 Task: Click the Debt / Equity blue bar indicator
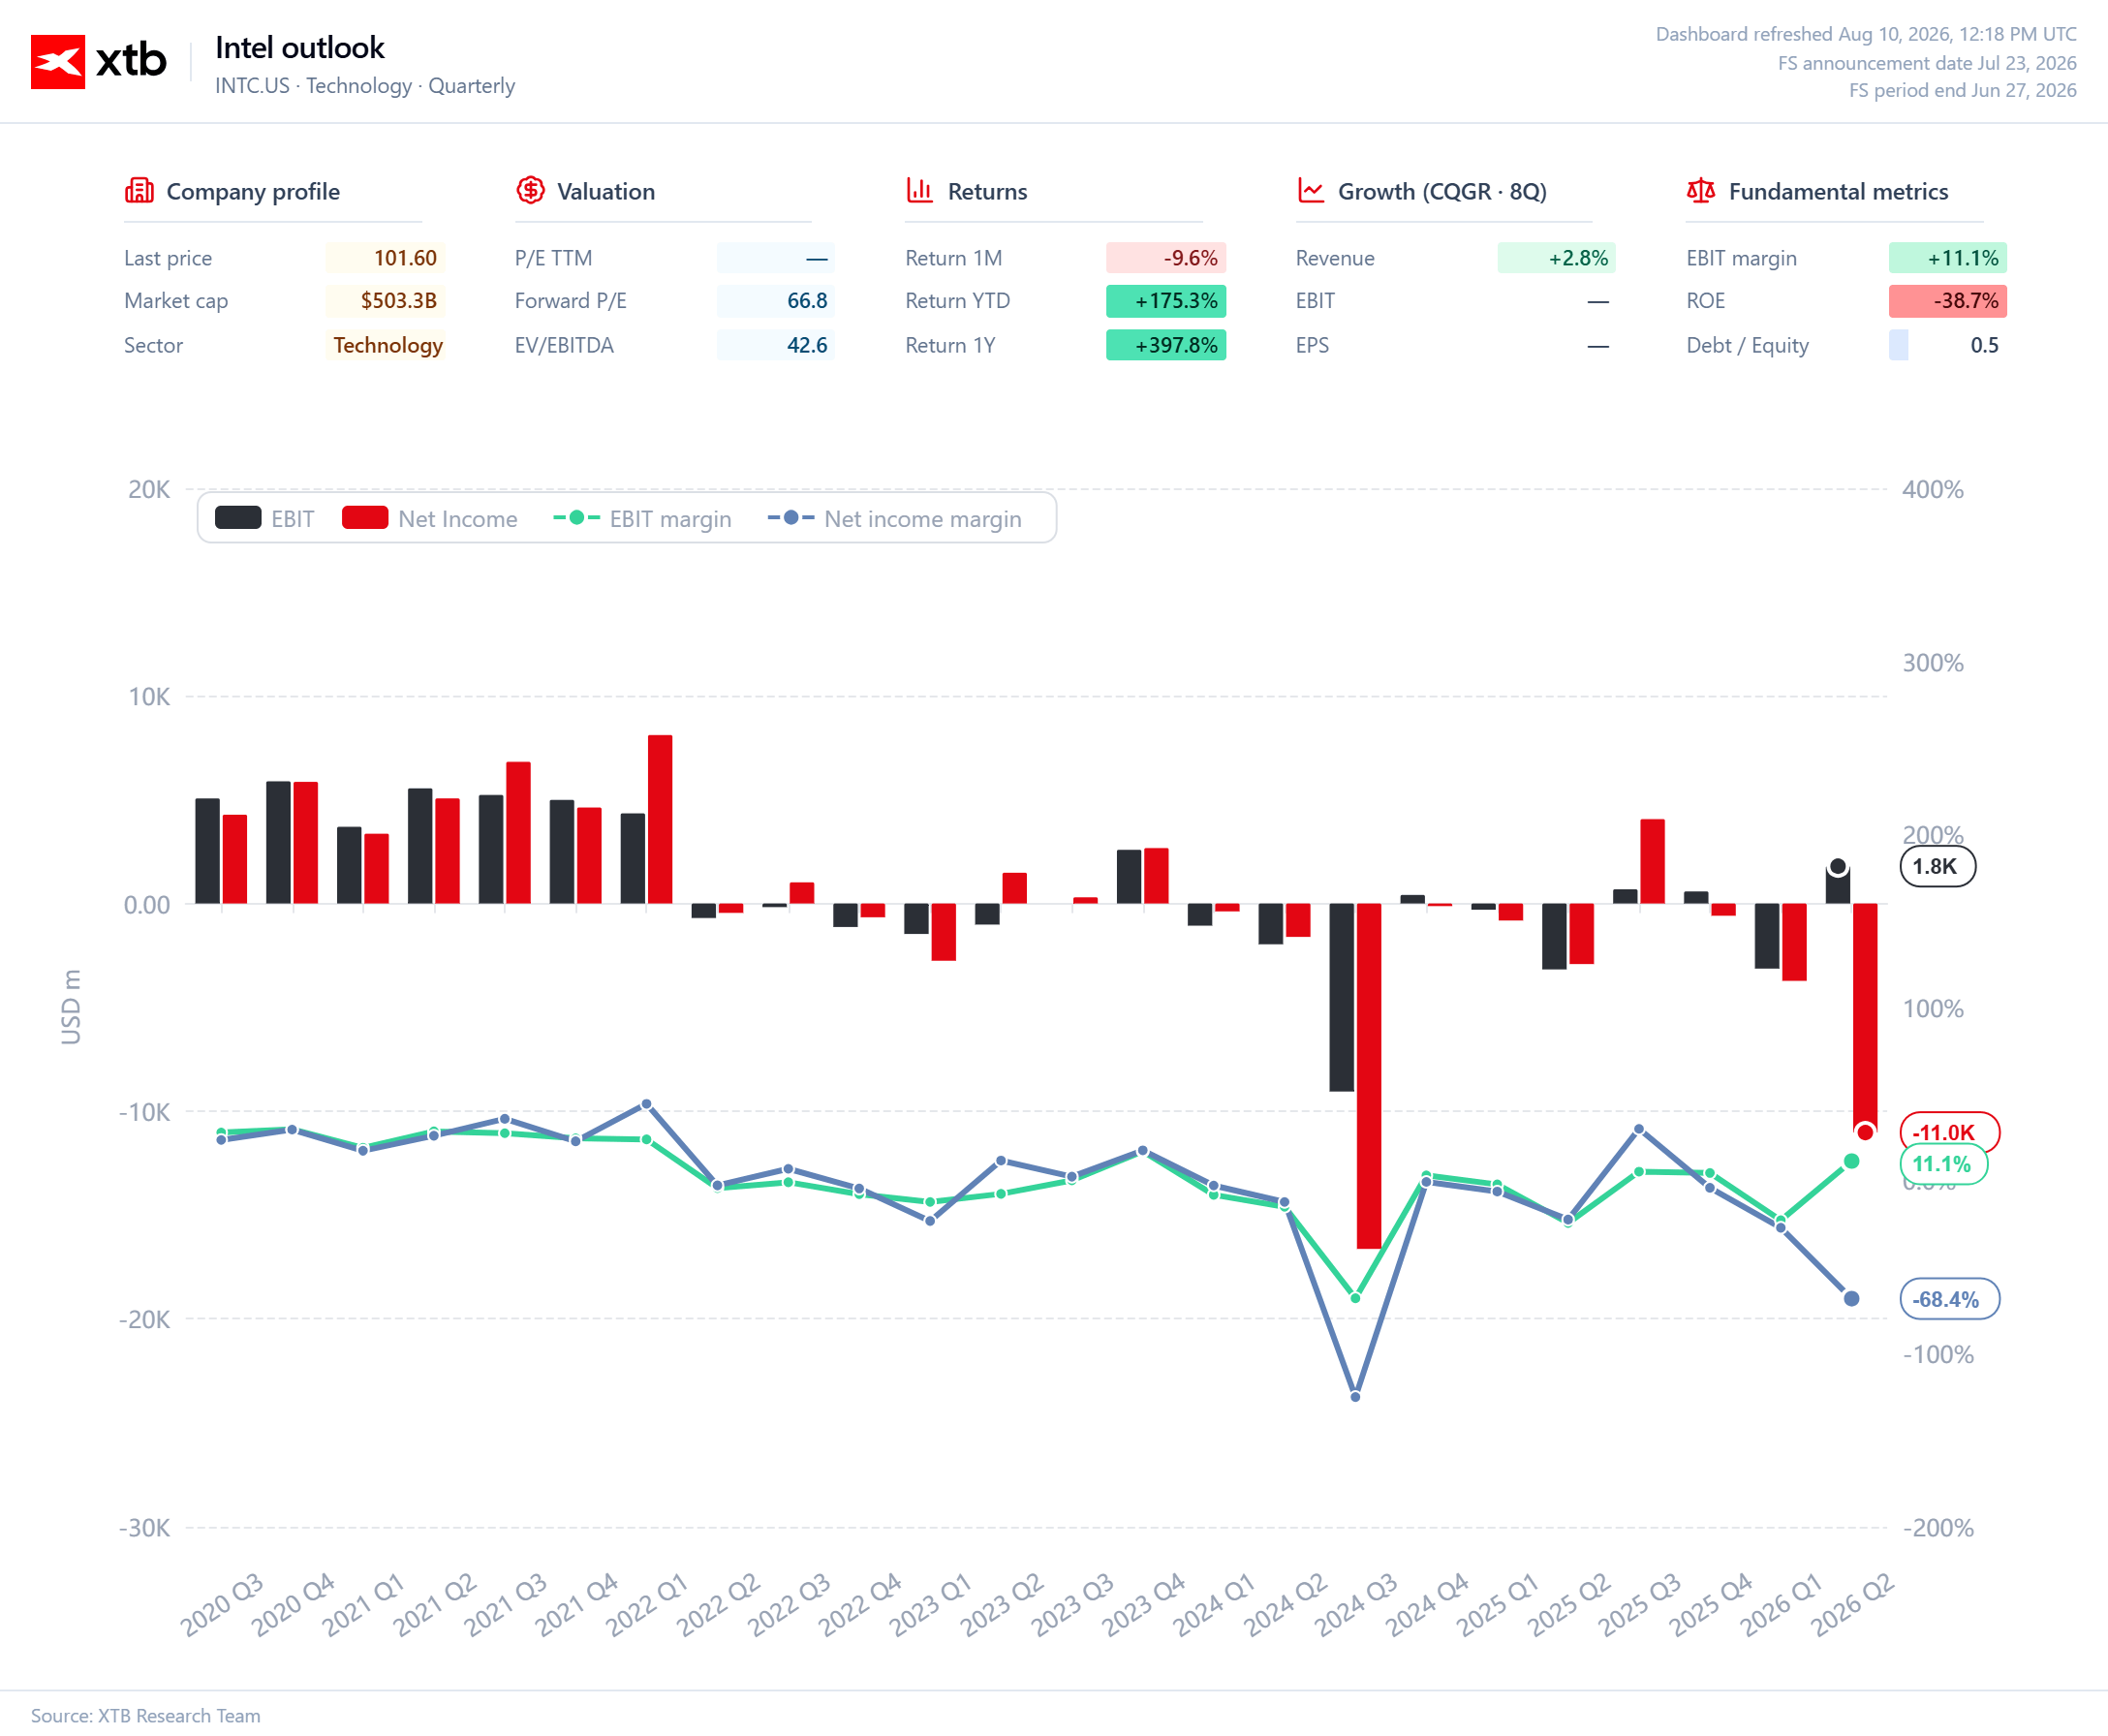coord(1898,345)
